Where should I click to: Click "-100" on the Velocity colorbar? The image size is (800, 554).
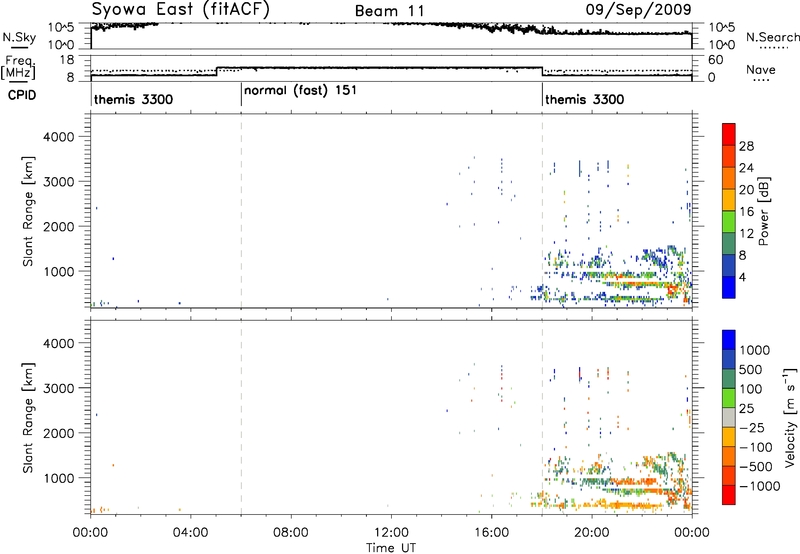756,447
